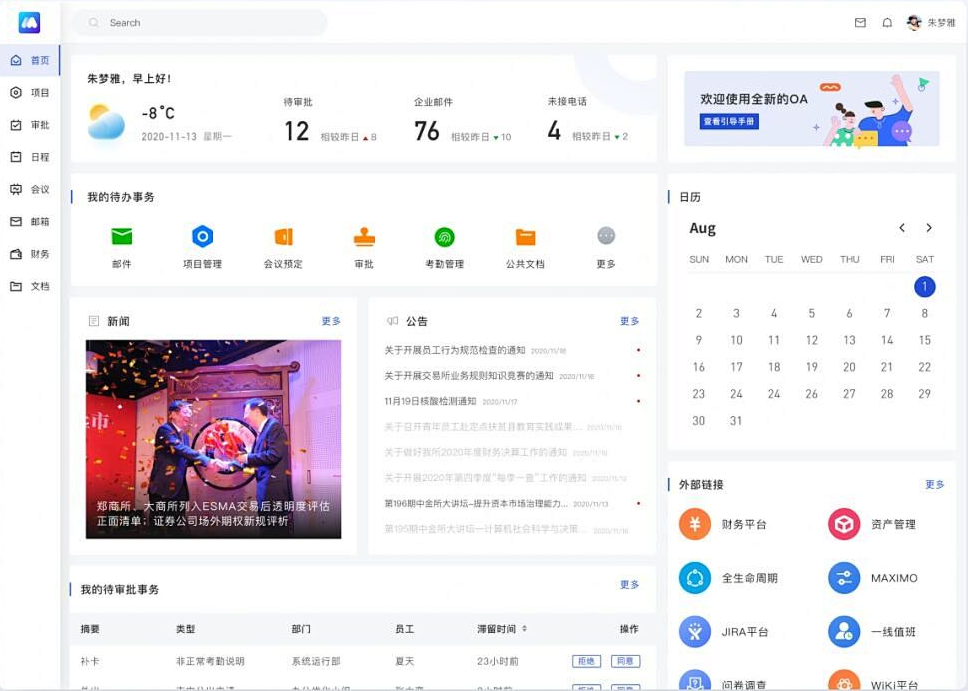Click 查看引导手册 button on banner
968x691 pixels.
(x=729, y=121)
